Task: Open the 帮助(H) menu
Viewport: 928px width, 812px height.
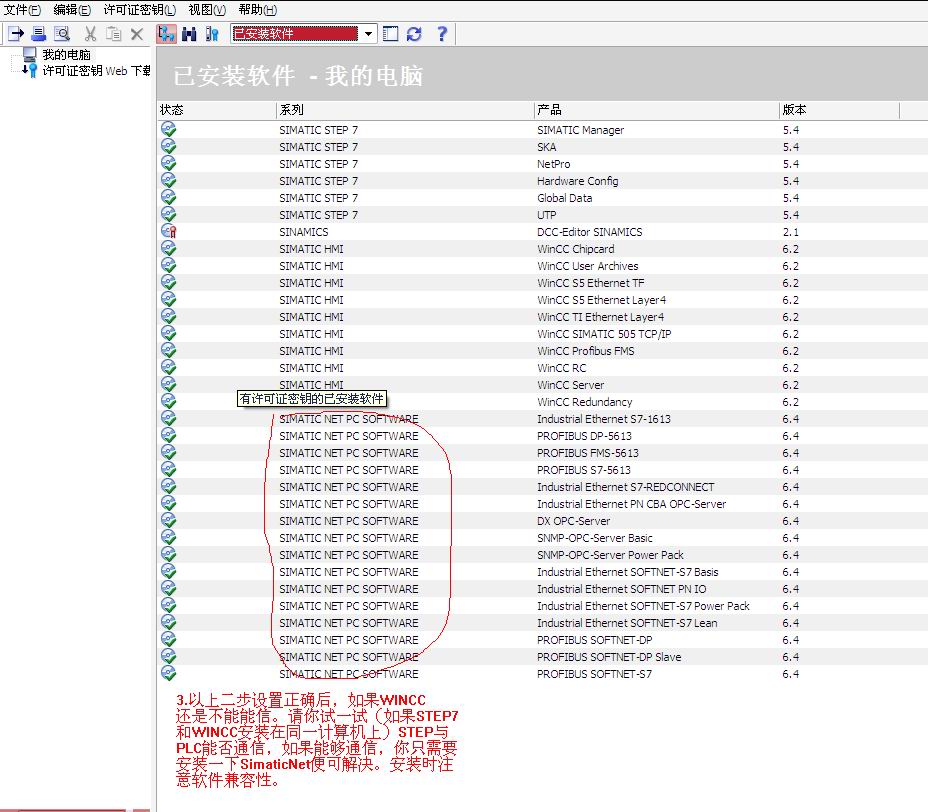Action: point(257,9)
